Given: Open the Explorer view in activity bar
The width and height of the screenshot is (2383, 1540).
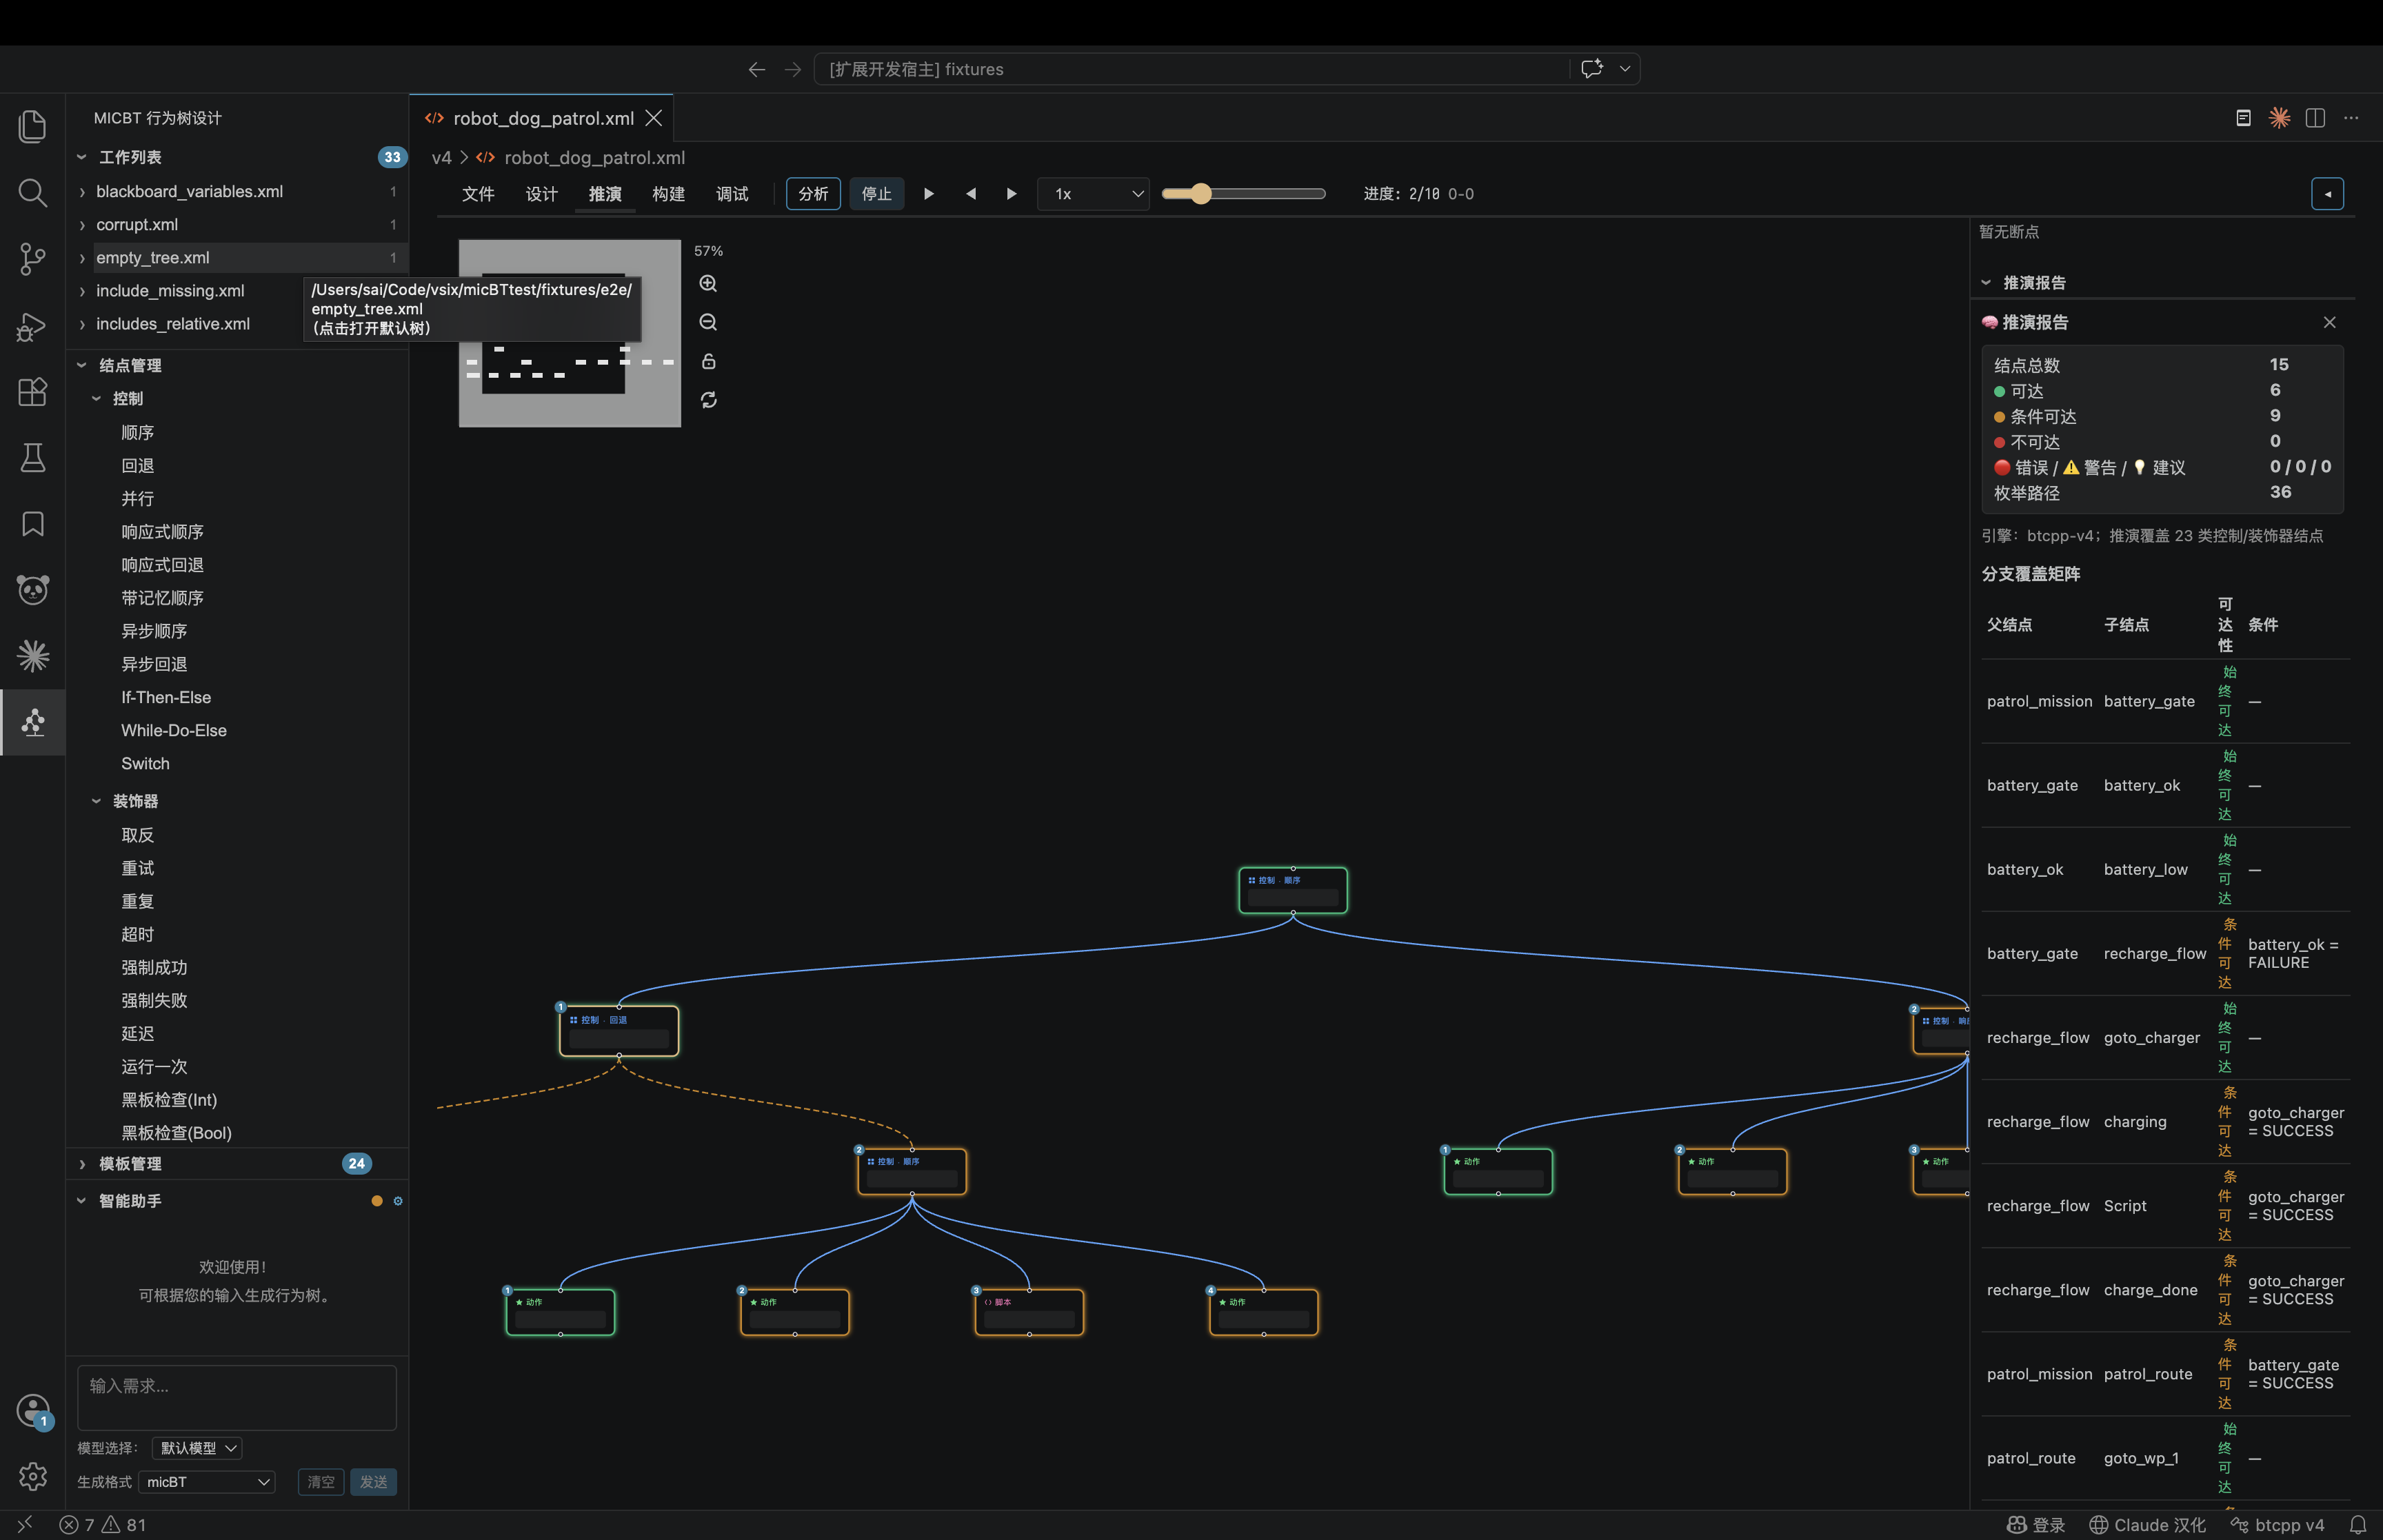Looking at the screenshot, I should click(33, 126).
